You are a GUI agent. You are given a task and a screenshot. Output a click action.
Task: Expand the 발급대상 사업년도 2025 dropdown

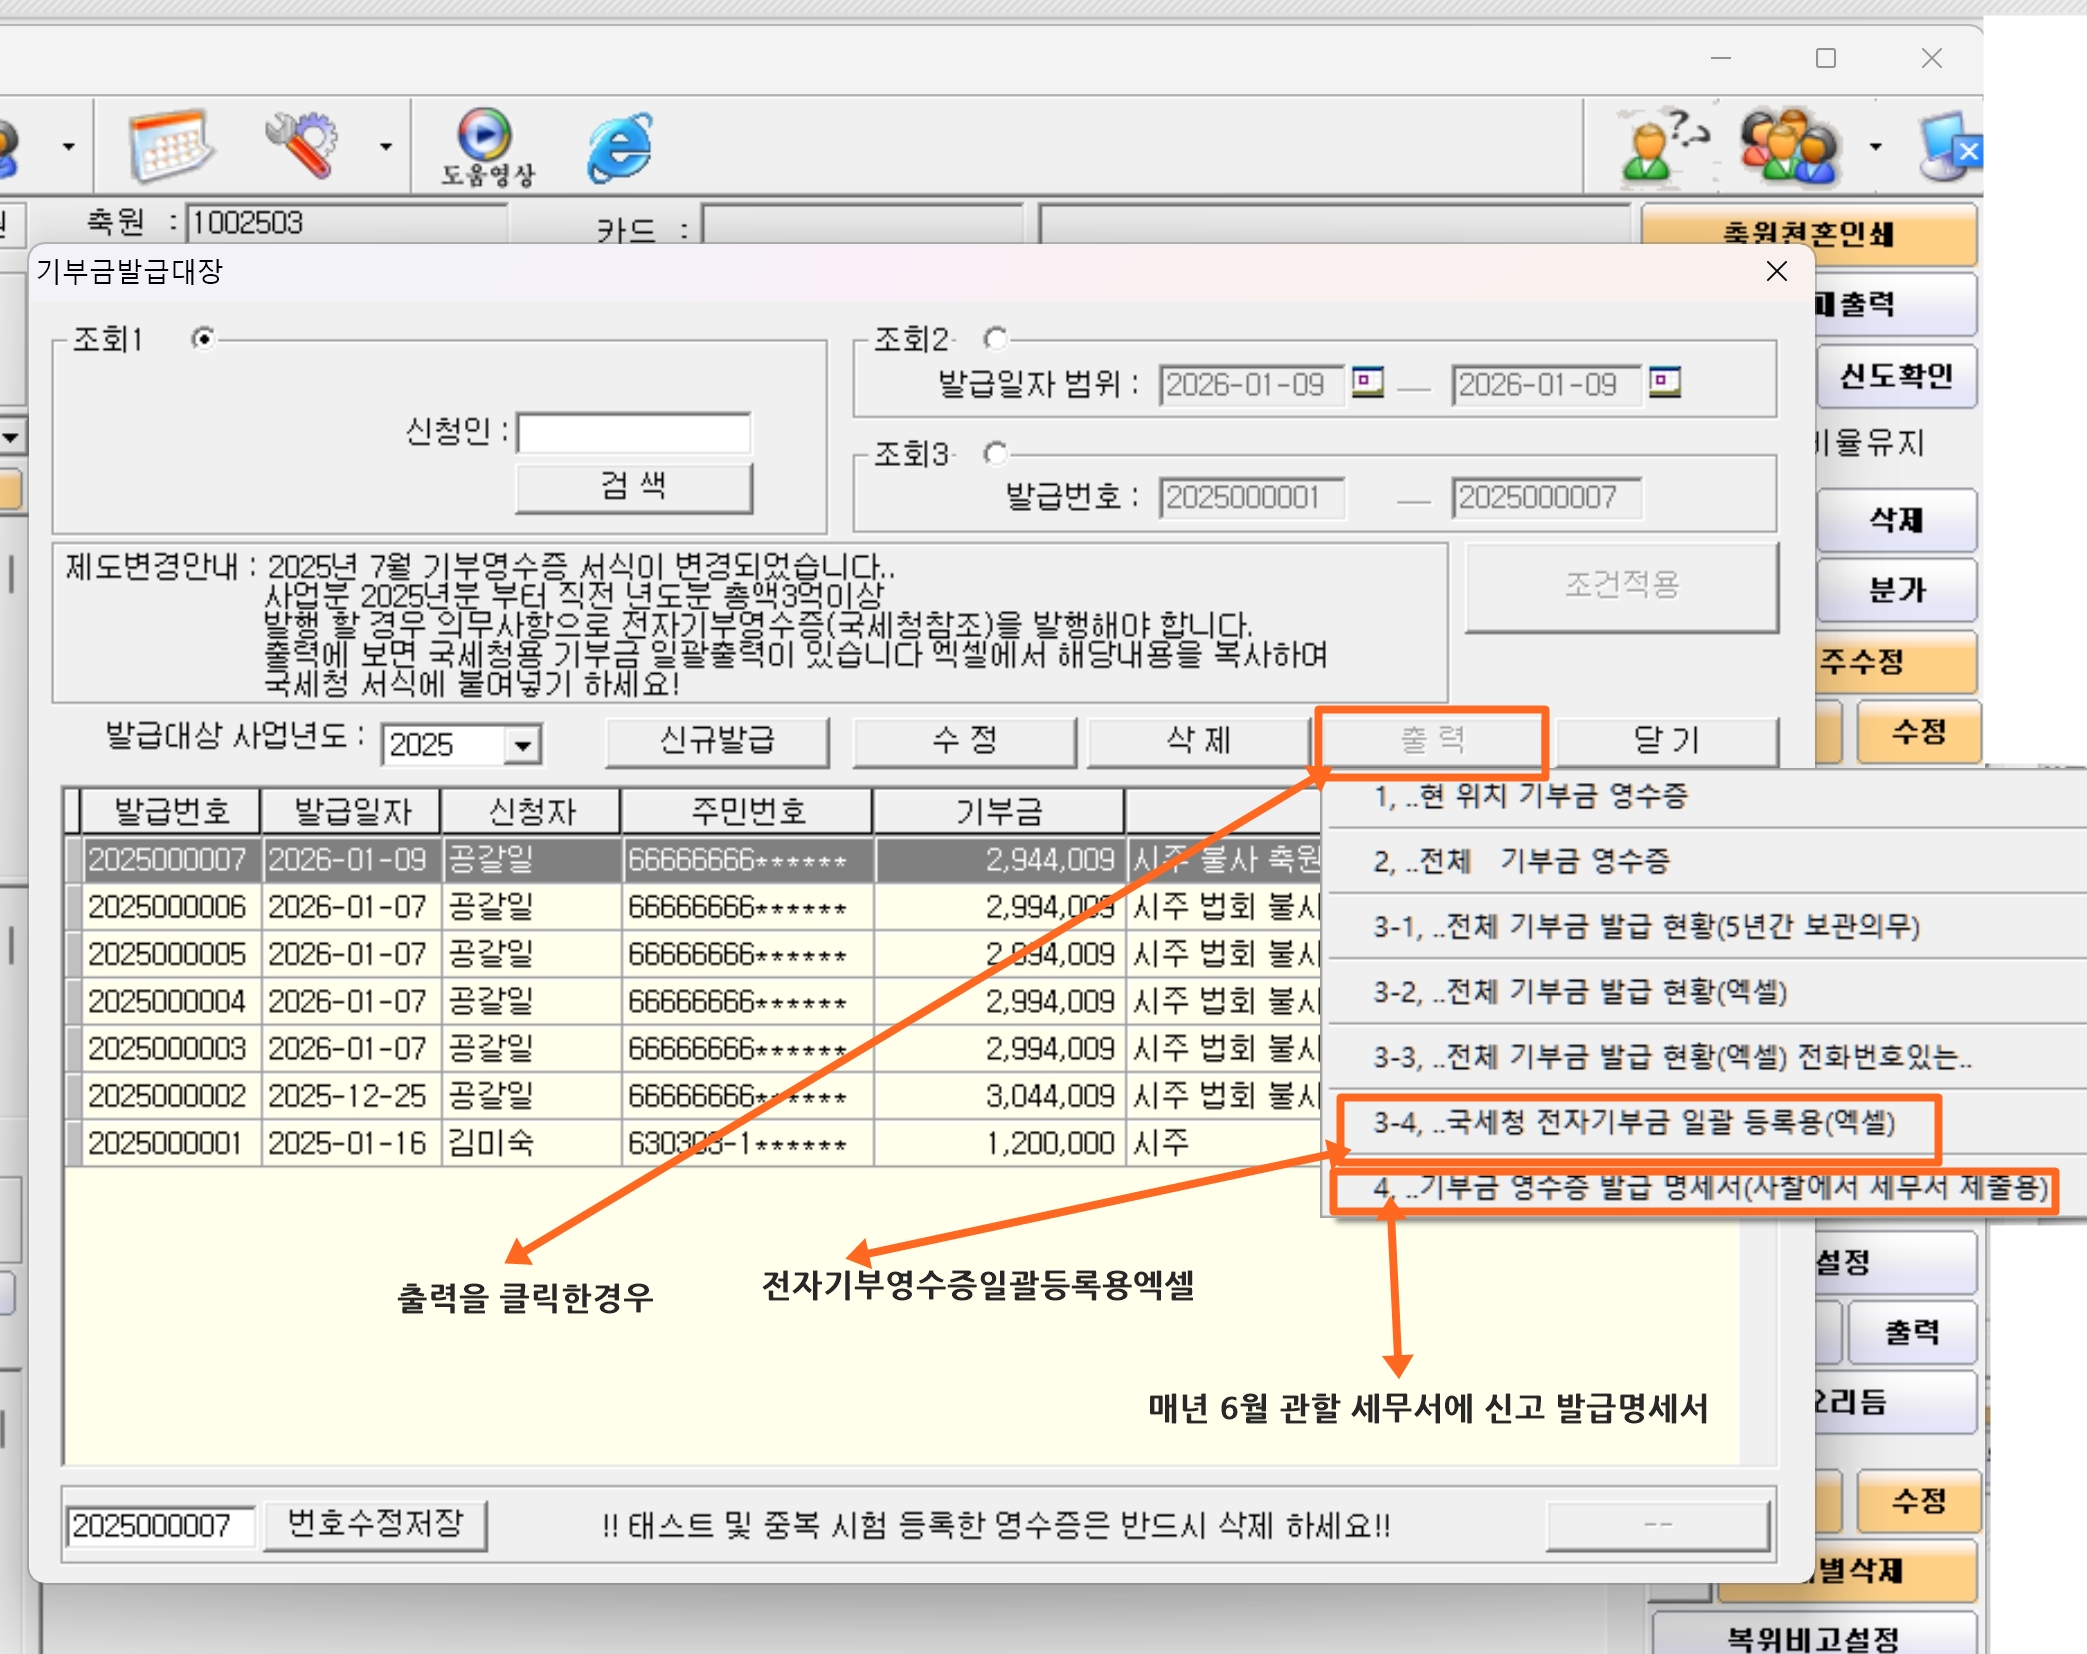point(522,745)
